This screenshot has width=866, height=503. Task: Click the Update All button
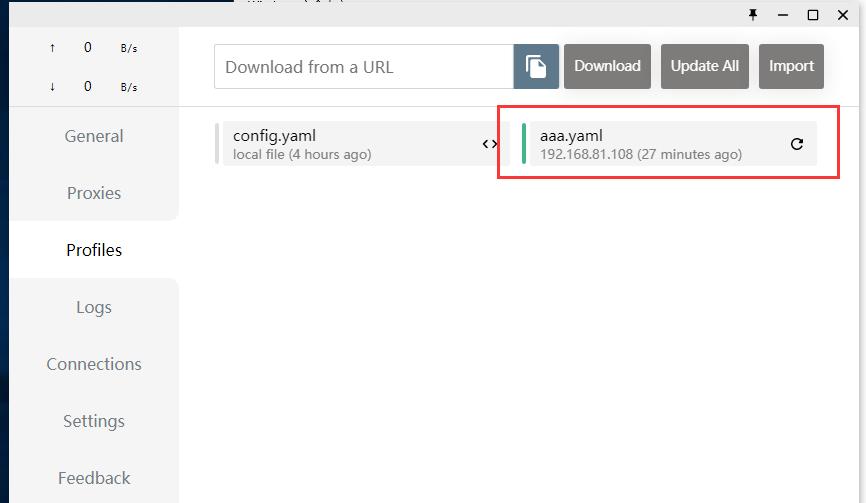pyautogui.click(x=705, y=66)
